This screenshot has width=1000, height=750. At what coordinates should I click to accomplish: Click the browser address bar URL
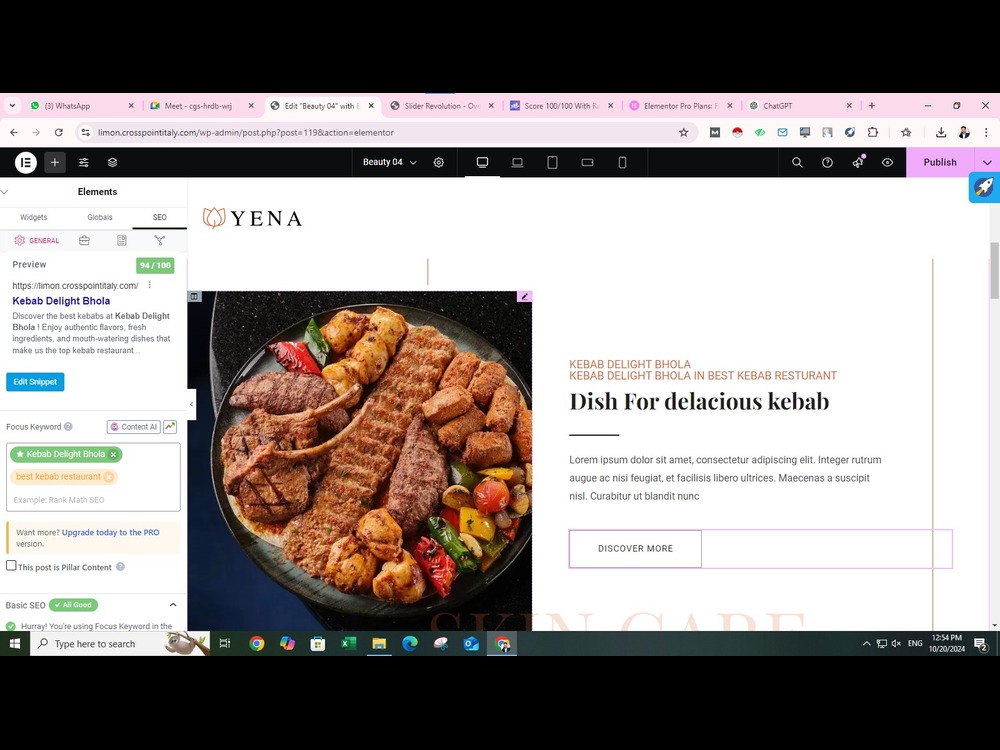point(246,133)
